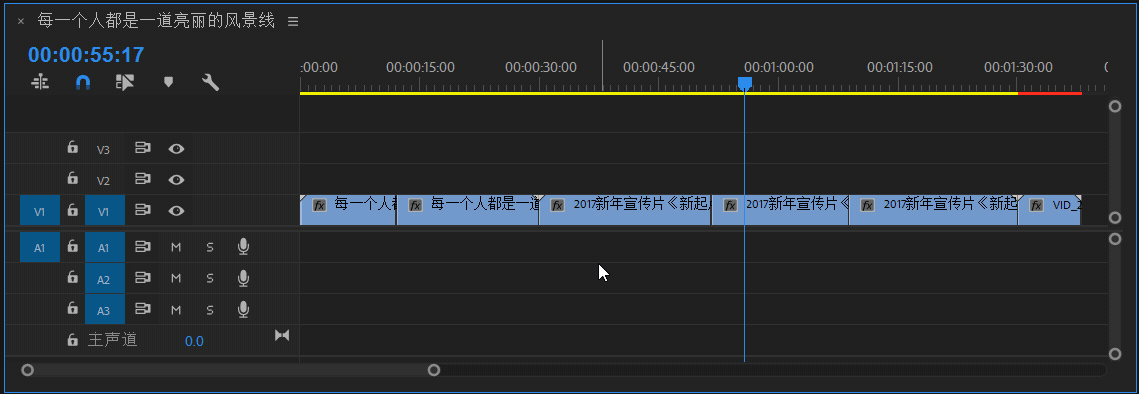1139x394 pixels.
Task: Open the sequence panel menu icon
Action: tap(293, 22)
